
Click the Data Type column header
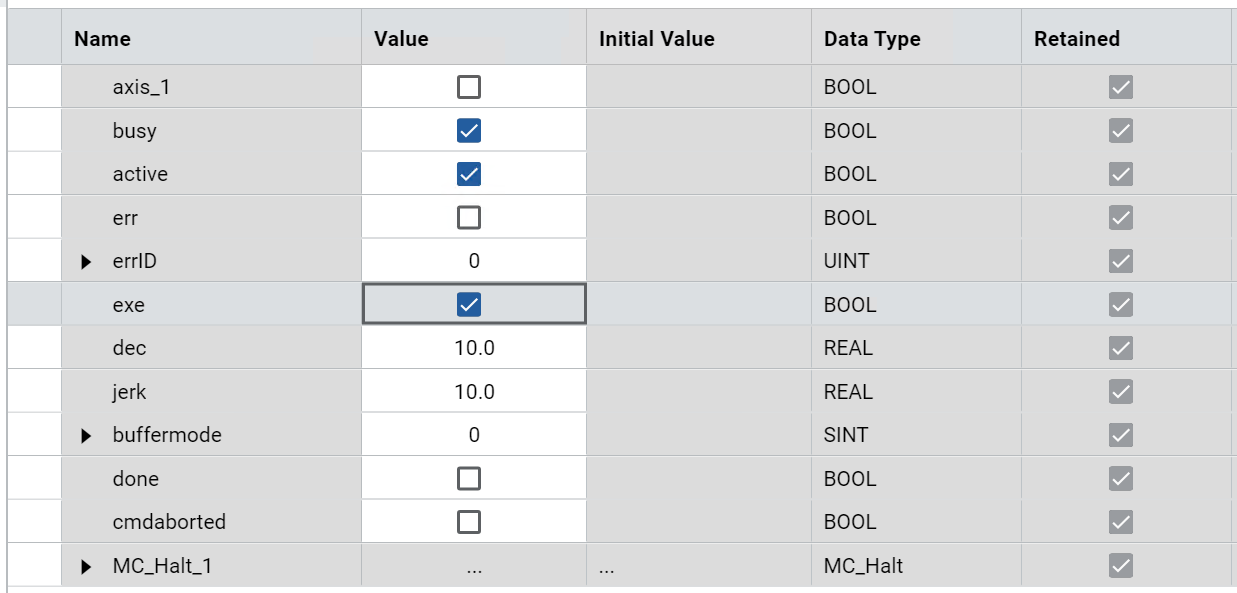point(872,39)
